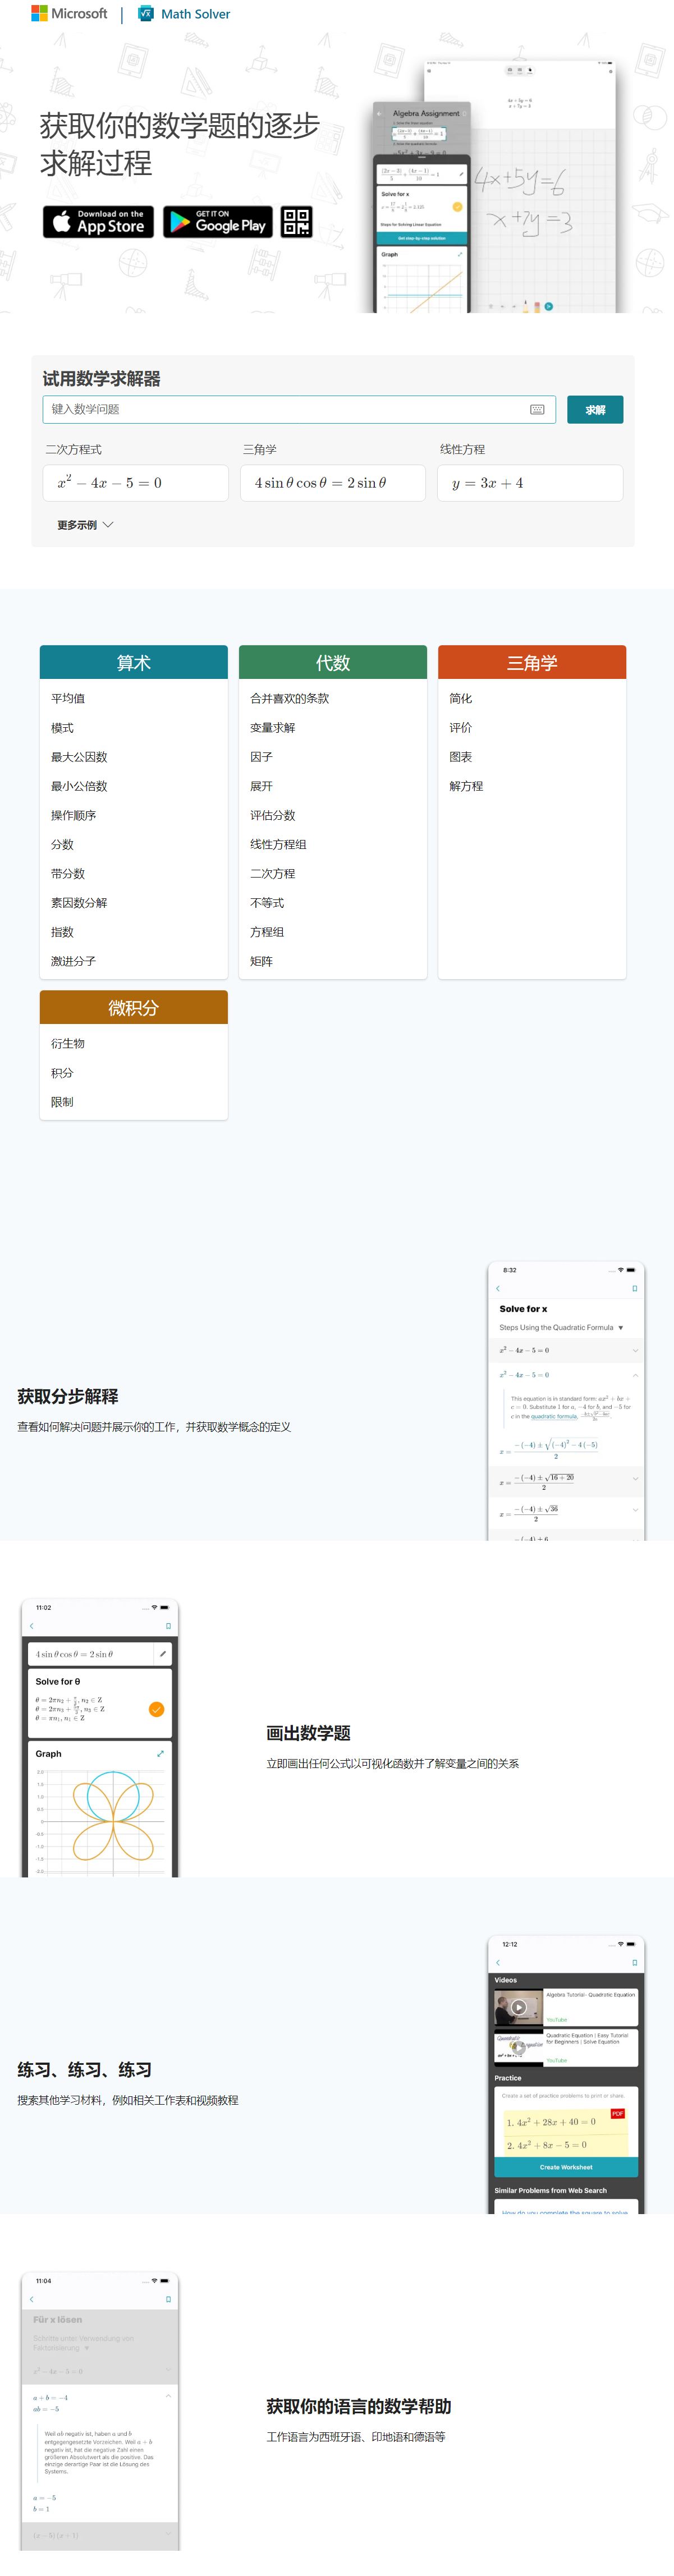
Task: Open the 展开 topic
Action: (x=261, y=786)
